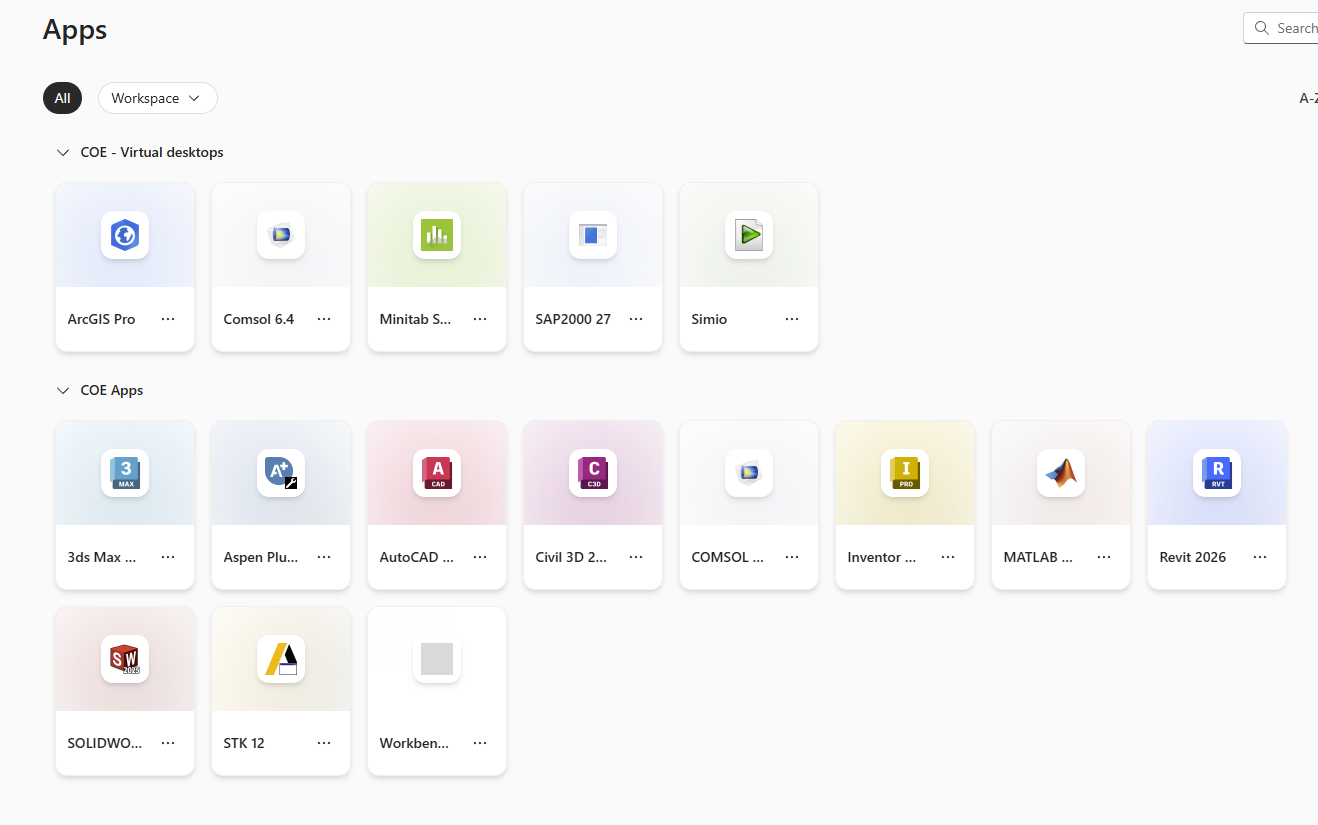Open the Workbench gray placeholder icon
The height and width of the screenshot is (825, 1318).
437,659
